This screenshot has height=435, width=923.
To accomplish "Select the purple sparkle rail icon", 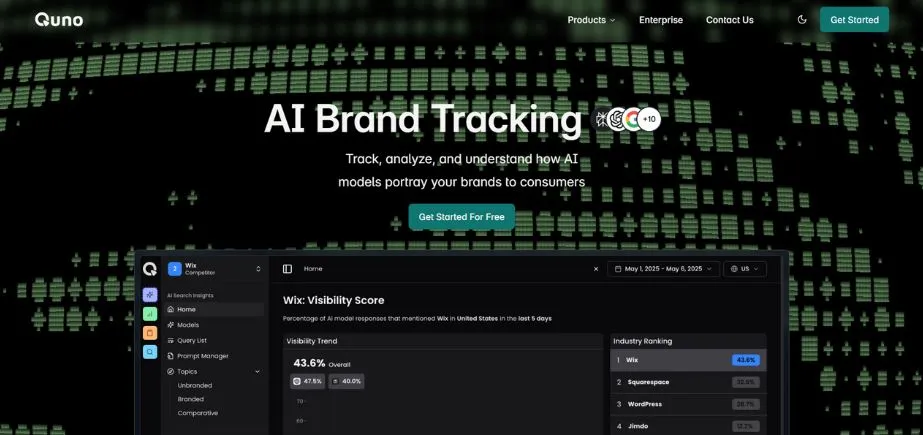I will click(150, 295).
